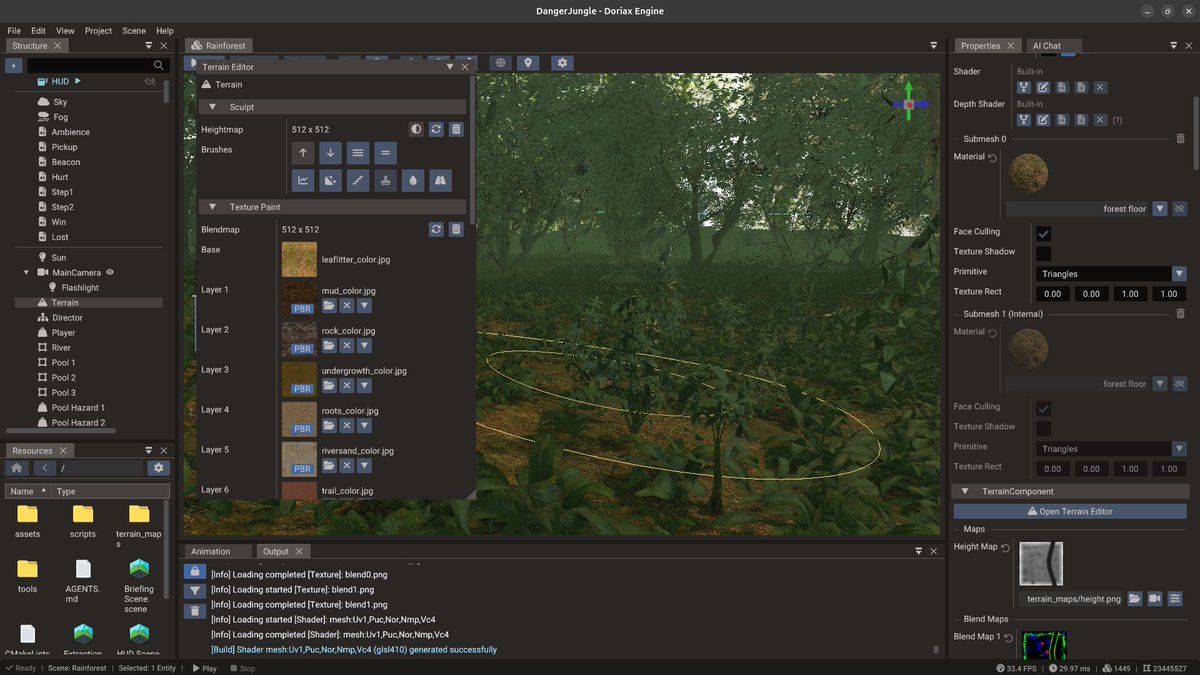This screenshot has height=675, width=1200.
Task: Add entity with plus button in Structure
Action: click(13, 65)
